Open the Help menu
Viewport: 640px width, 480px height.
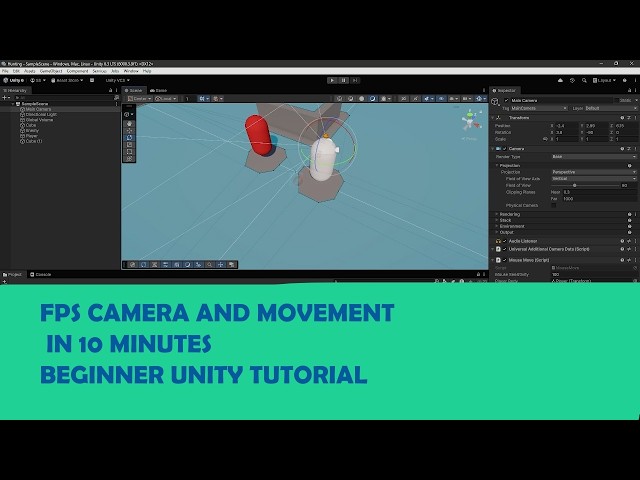click(x=147, y=71)
